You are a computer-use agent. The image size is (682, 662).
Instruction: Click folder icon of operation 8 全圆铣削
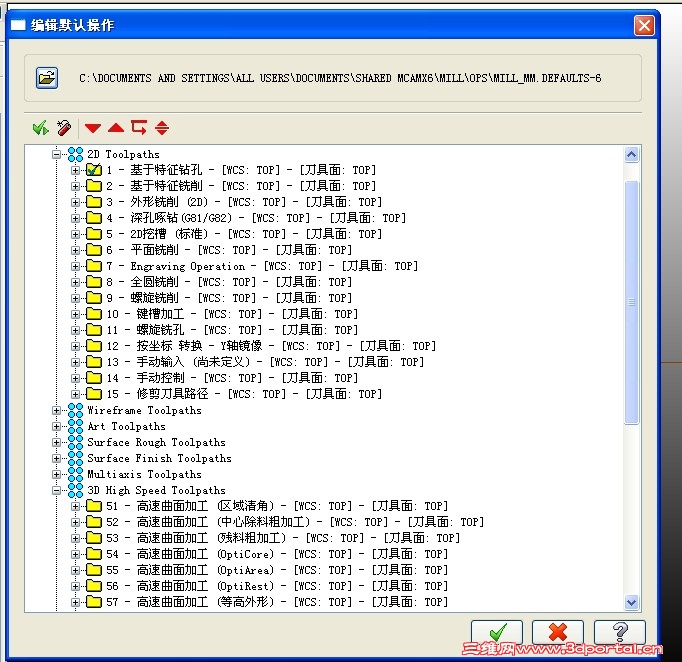click(94, 282)
